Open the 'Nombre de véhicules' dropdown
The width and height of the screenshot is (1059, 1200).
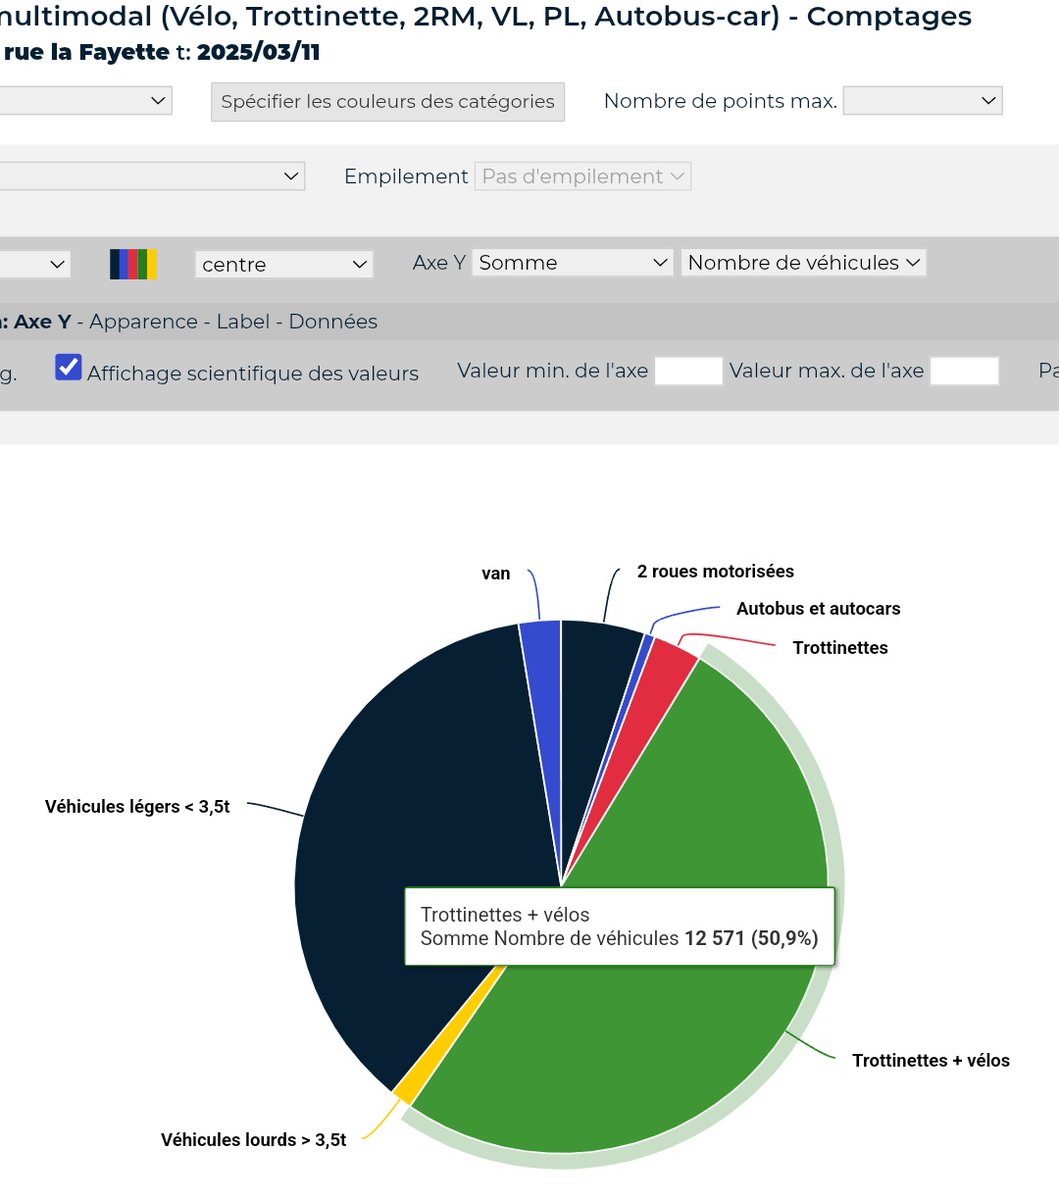pos(803,263)
